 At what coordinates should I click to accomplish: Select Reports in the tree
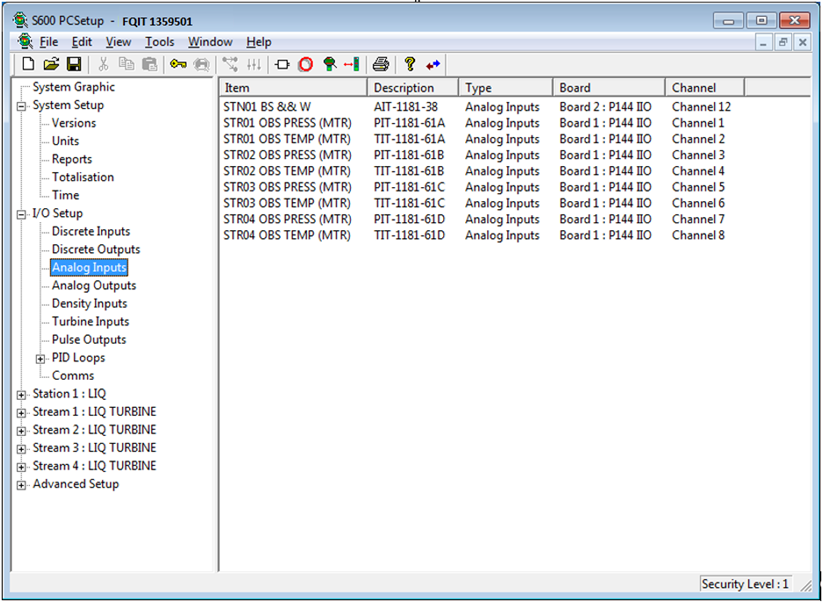point(72,159)
